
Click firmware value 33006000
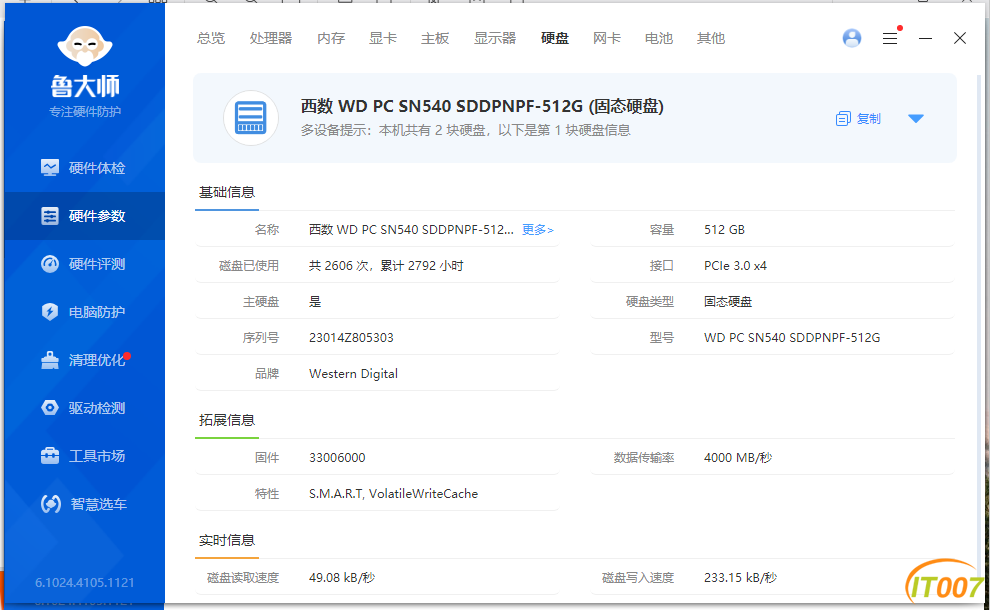click(x=337, y=458)
